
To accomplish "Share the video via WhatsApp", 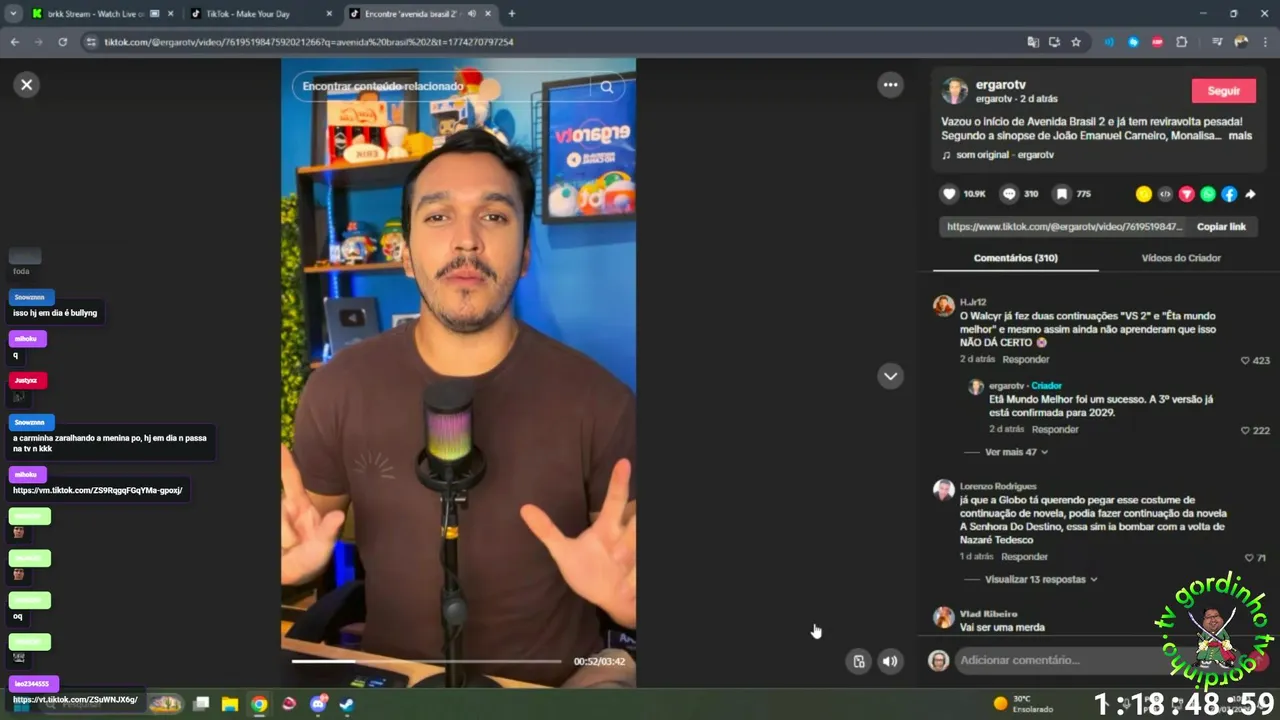I will coord(1208,194).
